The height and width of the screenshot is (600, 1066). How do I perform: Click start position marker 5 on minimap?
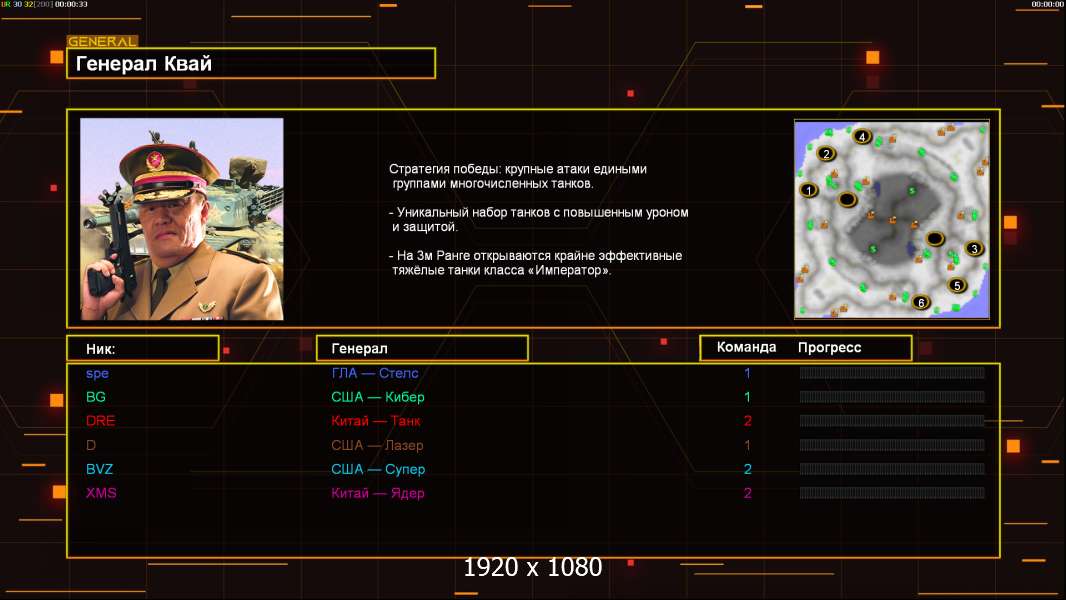(x=956, y=286)
